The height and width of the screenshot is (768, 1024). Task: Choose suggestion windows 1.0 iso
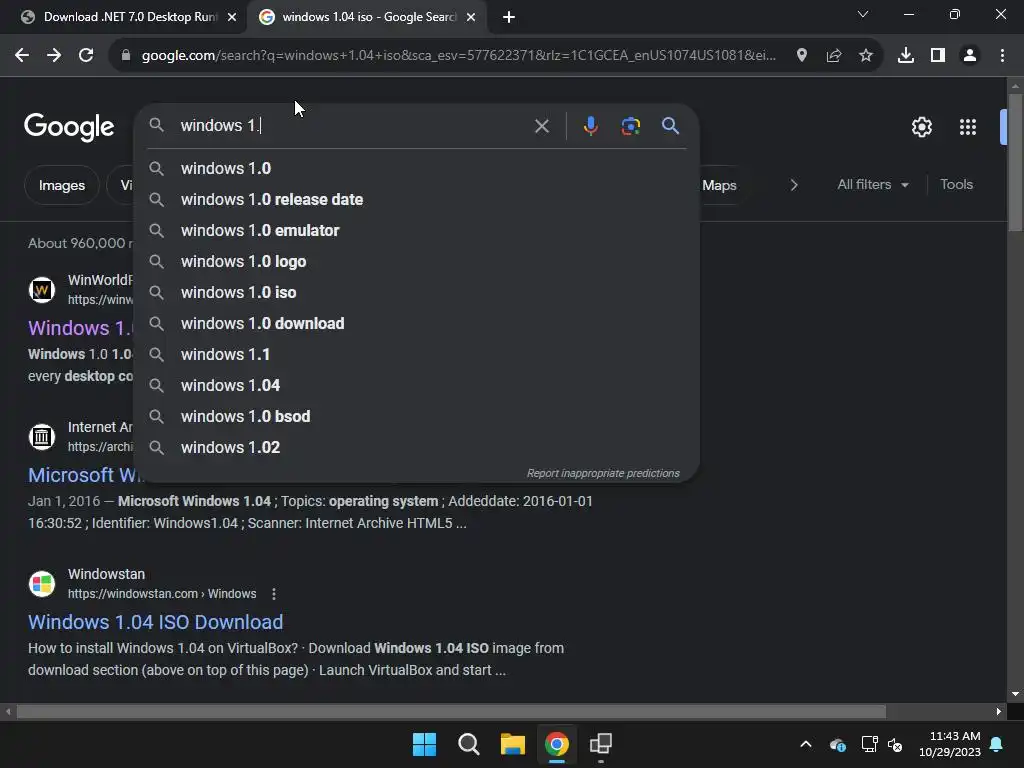pyautogui.click(x=417, y=293)
